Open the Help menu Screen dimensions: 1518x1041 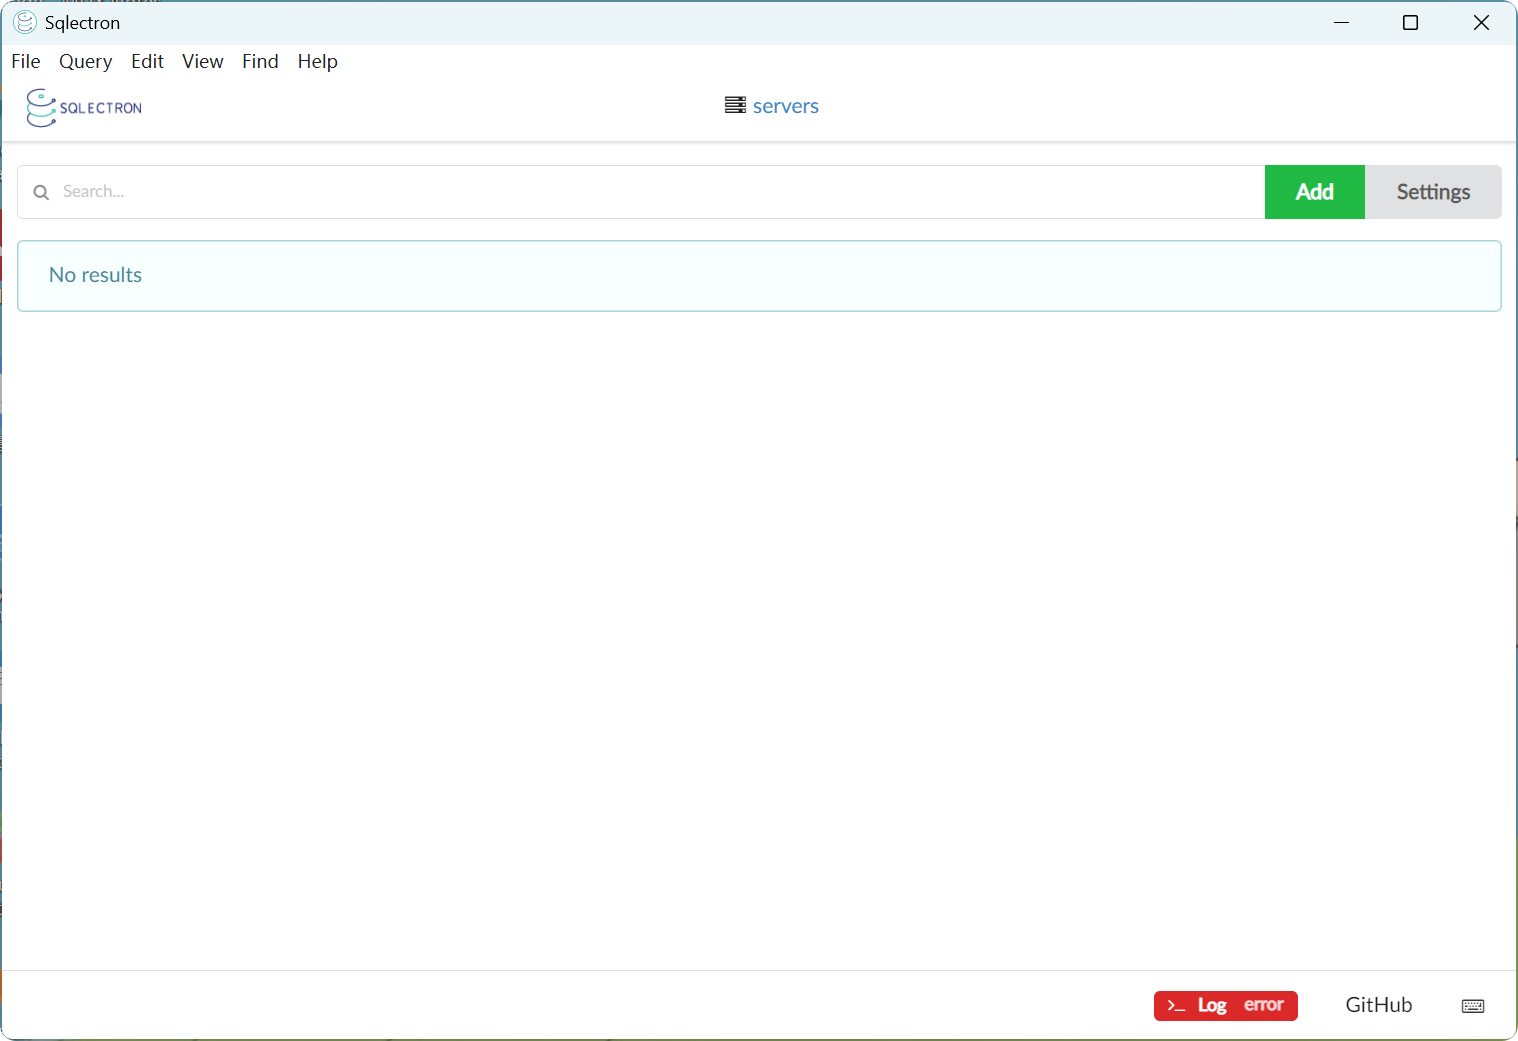point(317,61)
